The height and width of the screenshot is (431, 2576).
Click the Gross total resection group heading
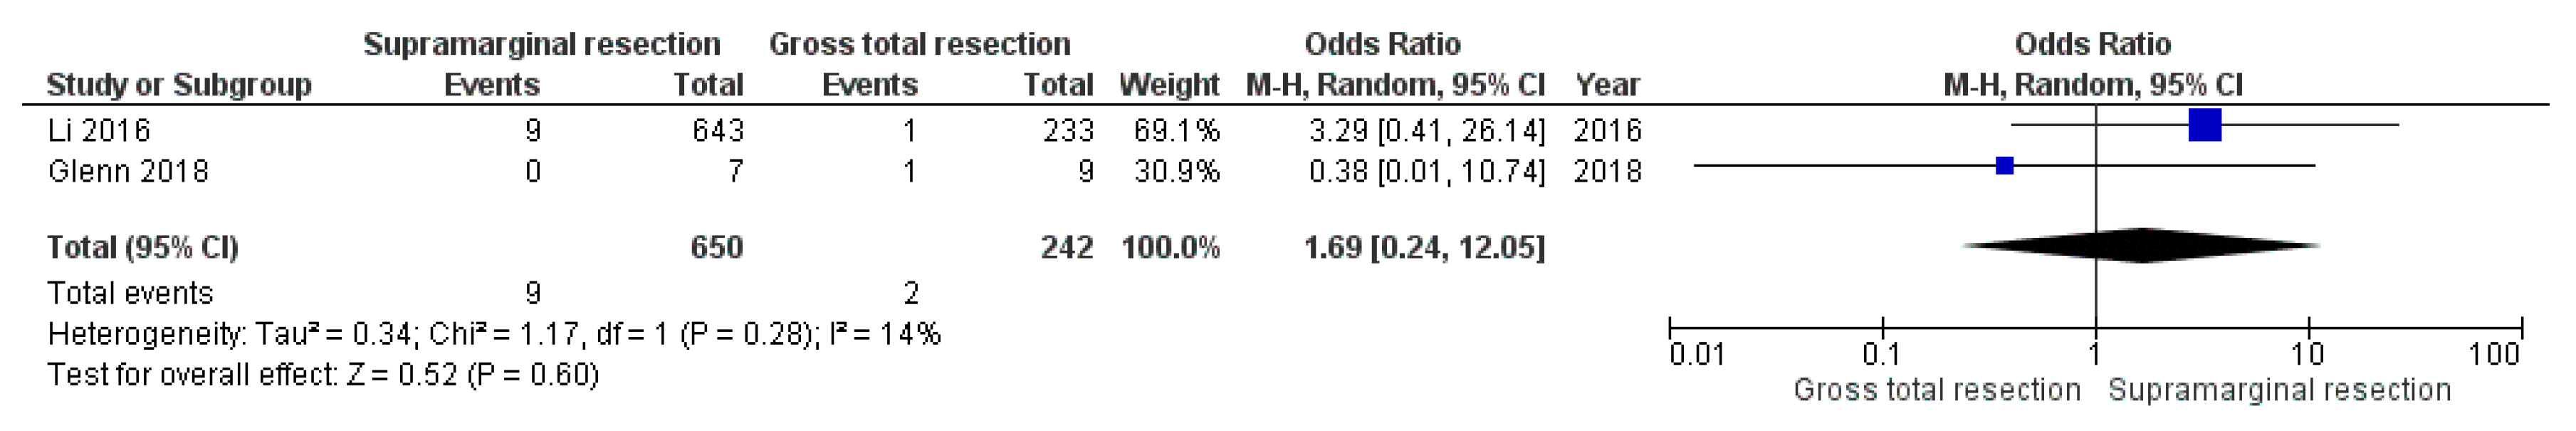coord(919,44)
